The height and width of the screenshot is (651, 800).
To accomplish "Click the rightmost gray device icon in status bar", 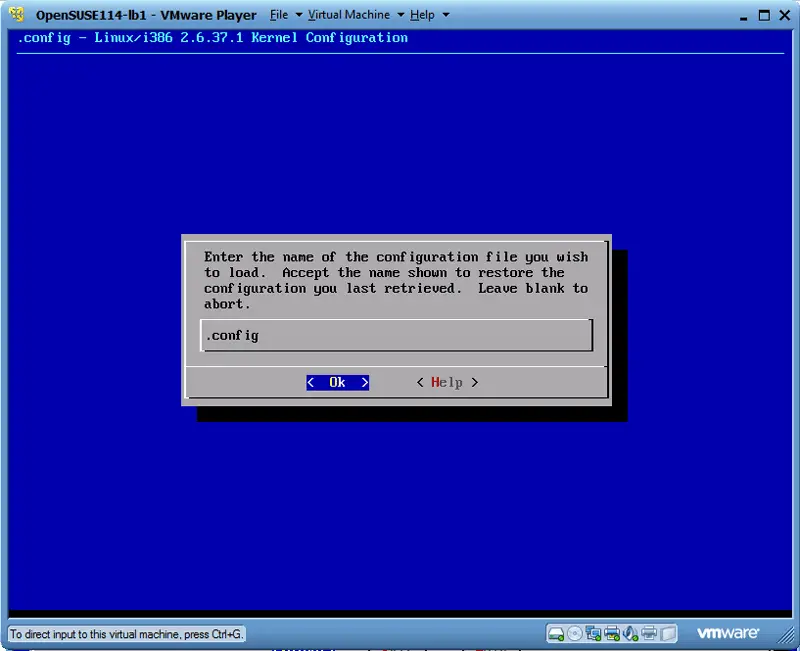I will click(668, 633).
